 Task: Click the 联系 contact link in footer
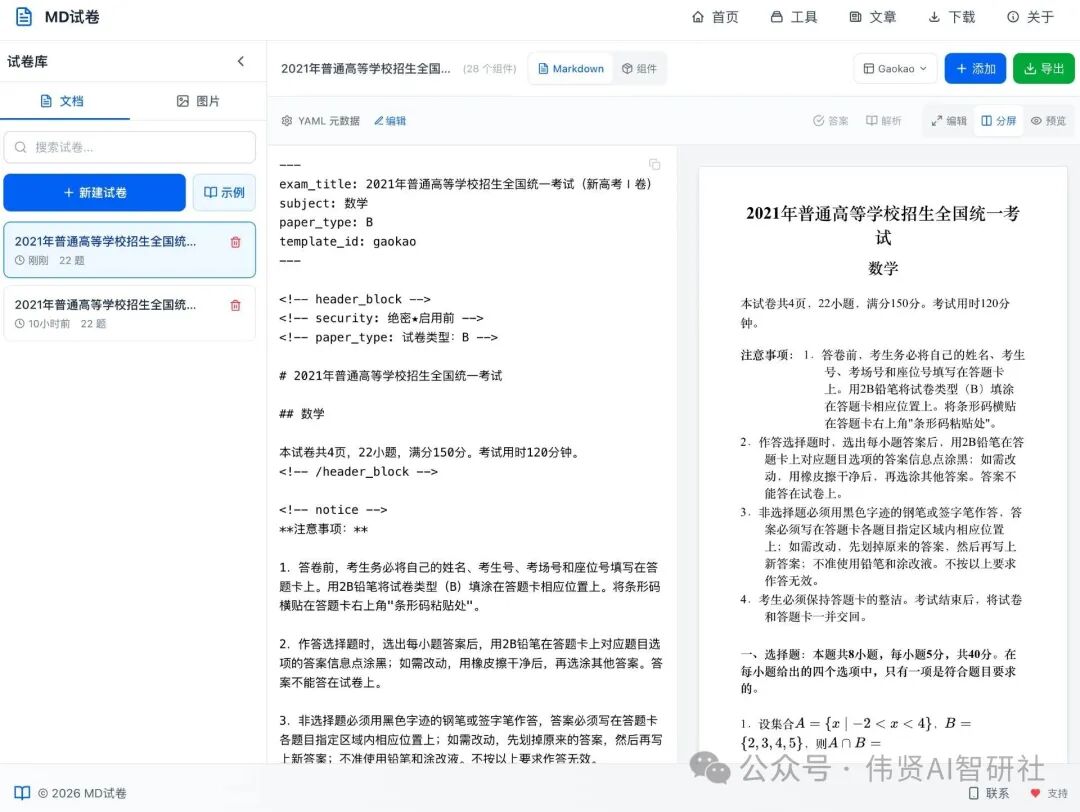(988, 793)
